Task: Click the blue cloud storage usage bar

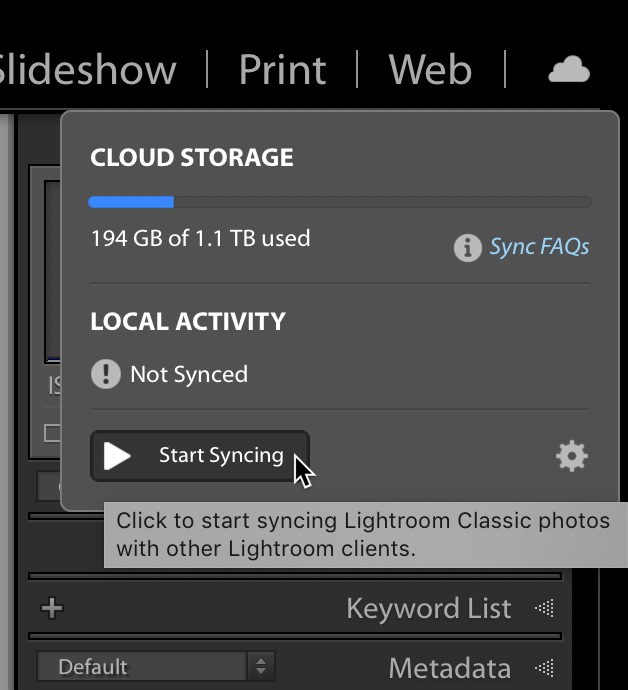Action: click(x=131, y=202)
